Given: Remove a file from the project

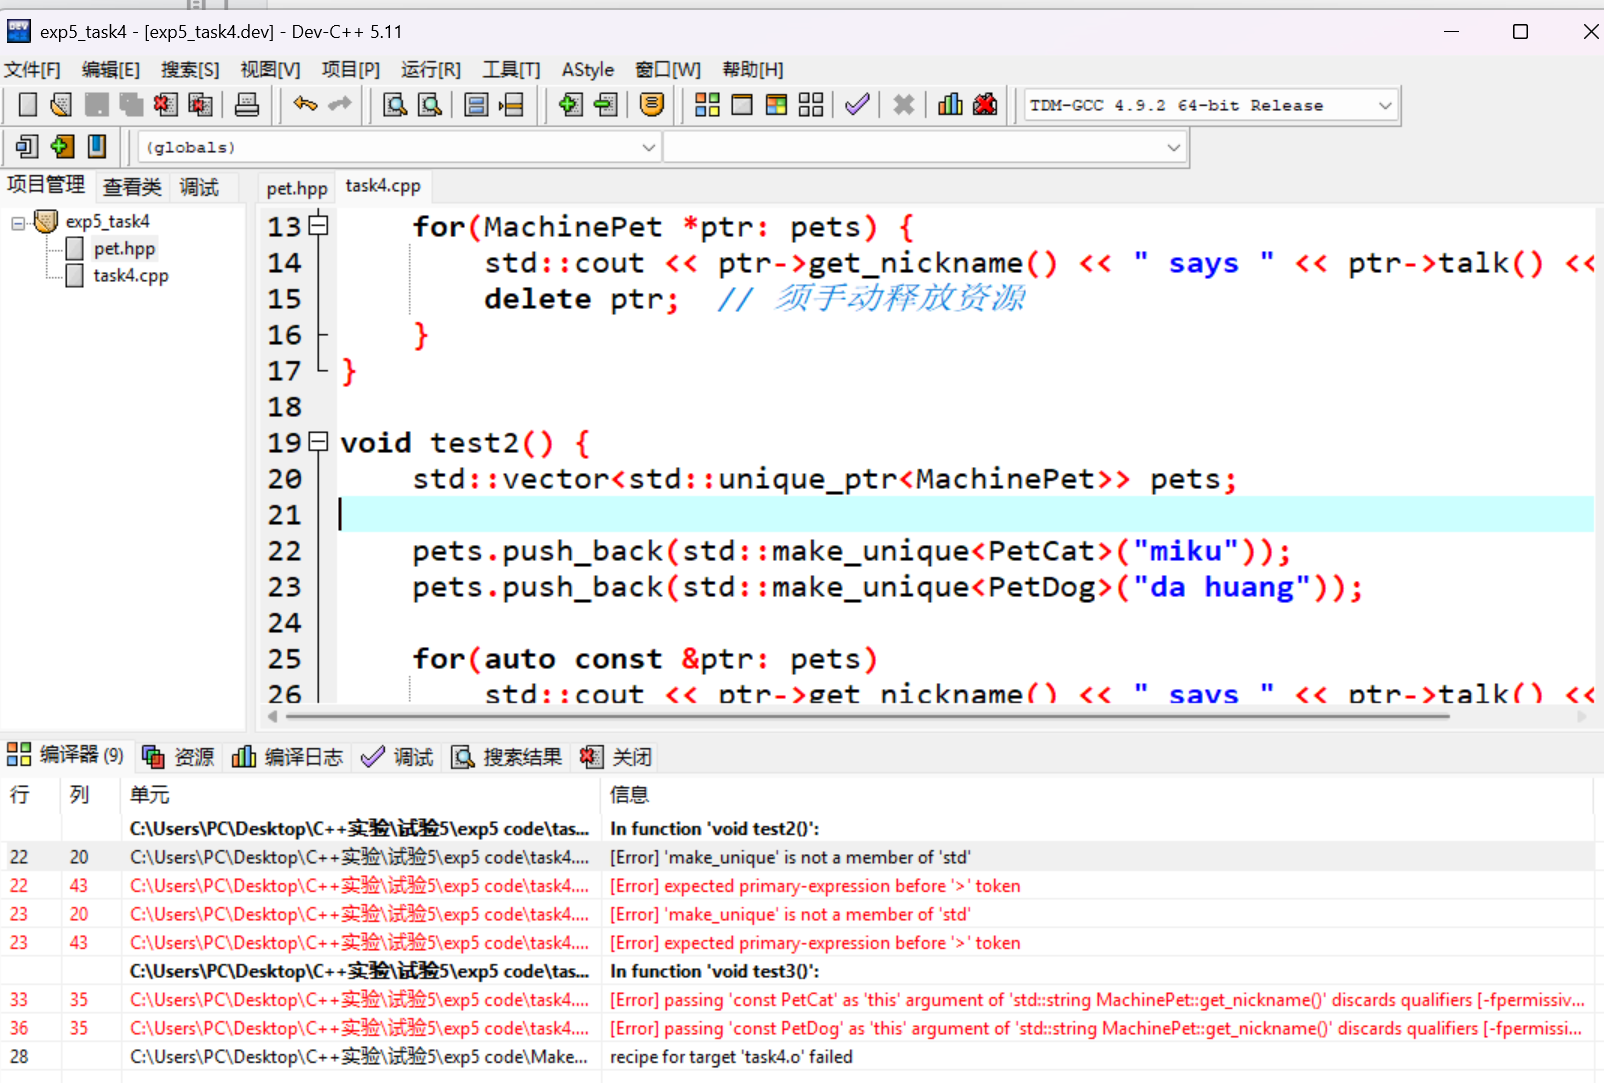Looking at the screenshot, I should (x=605, y=105).
